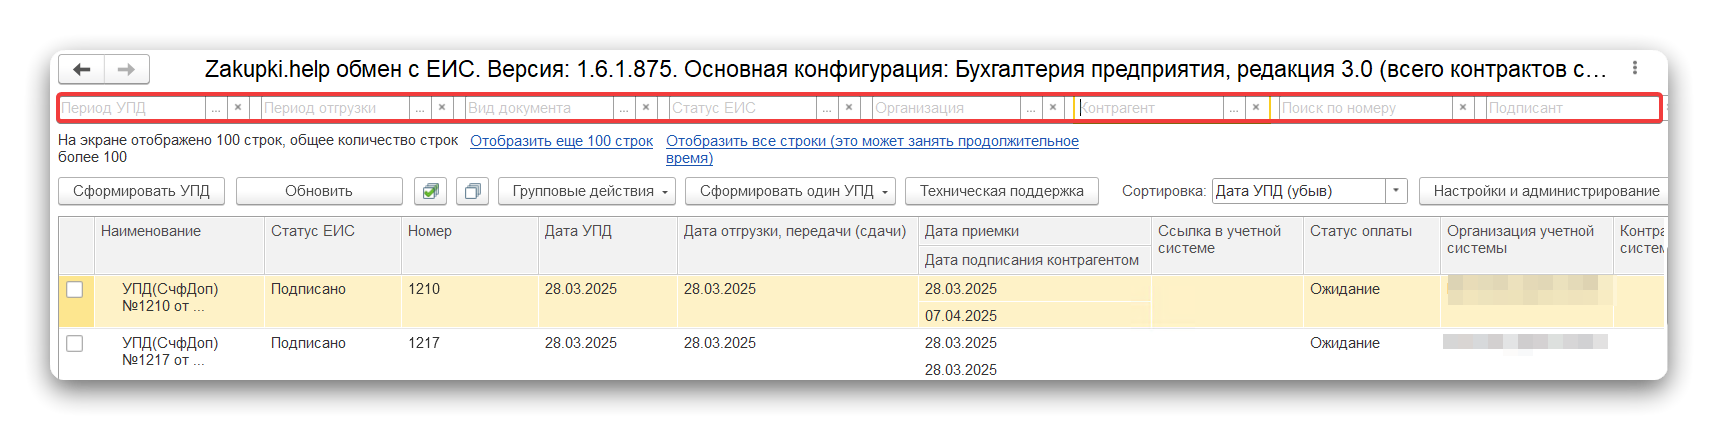1718x430 pixels.
Task: Tick the checkbox for УПД №1210 row
Action: pyautogui.click(x=75, y=290)
